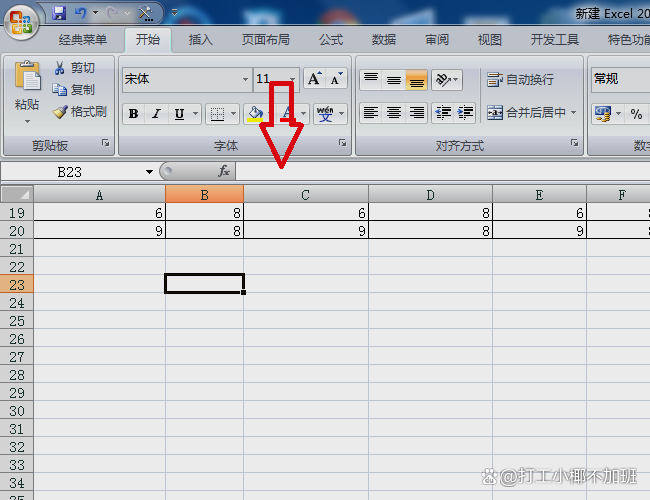Click the fx insert function button
The image size is (650, 500).
tap(224, 171)
